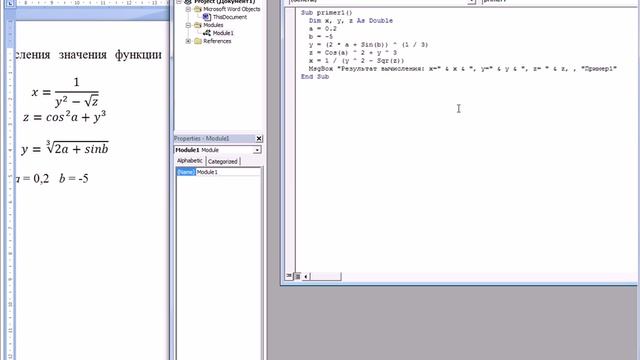This screenshot has width=640, height=360.
Task: Click the word 'функции' in Word document
Action: point(138,54)
